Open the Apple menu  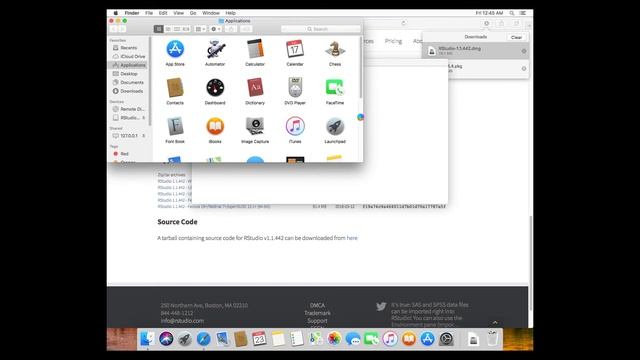116,13
